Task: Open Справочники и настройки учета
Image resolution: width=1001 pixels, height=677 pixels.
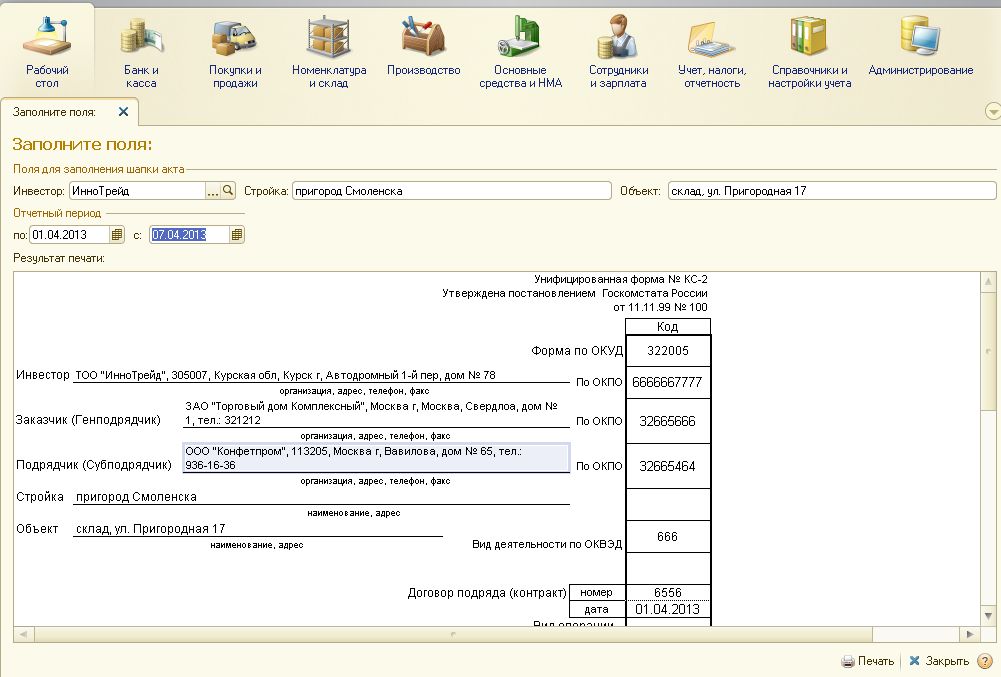Action: [809, 51]
